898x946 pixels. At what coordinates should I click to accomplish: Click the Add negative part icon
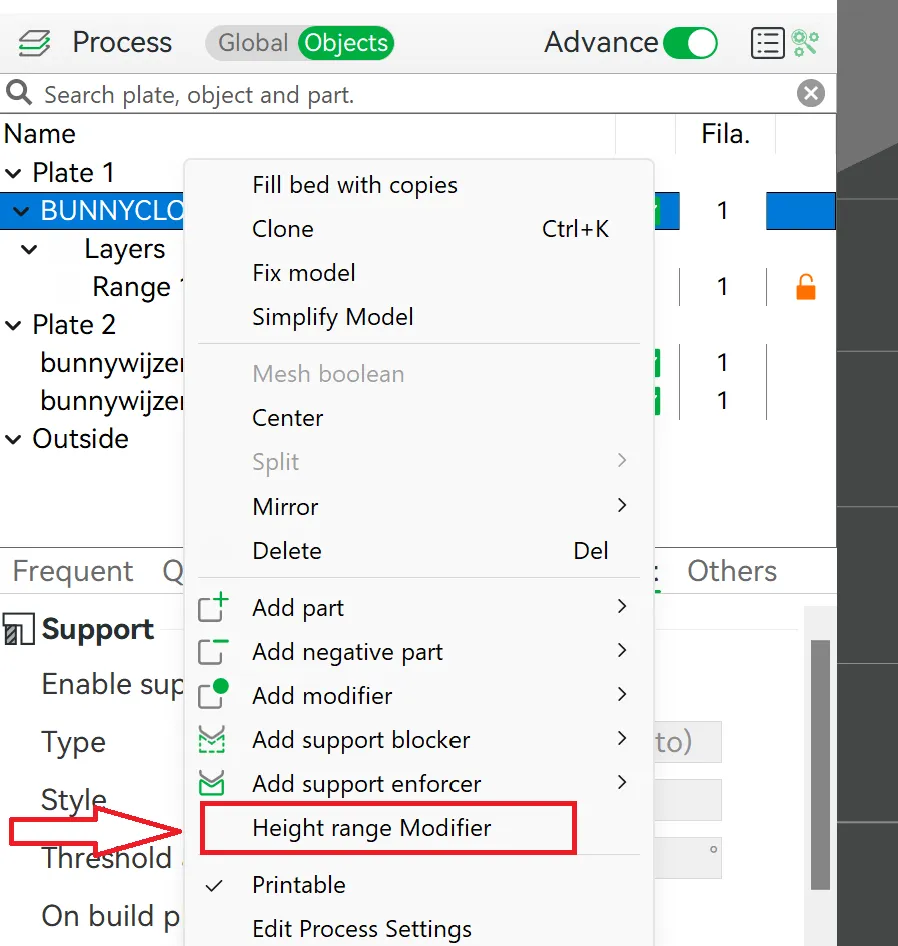213,652
